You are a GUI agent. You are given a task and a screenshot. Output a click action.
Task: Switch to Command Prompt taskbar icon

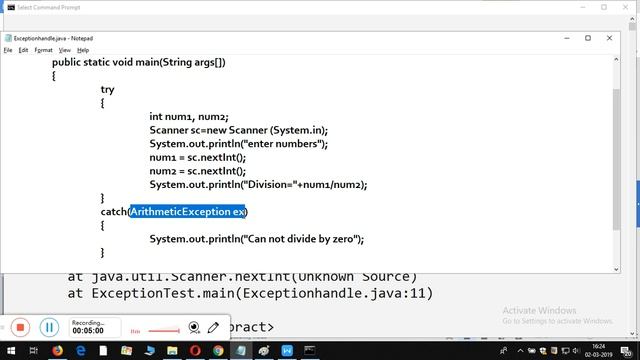tap(310, 351)
